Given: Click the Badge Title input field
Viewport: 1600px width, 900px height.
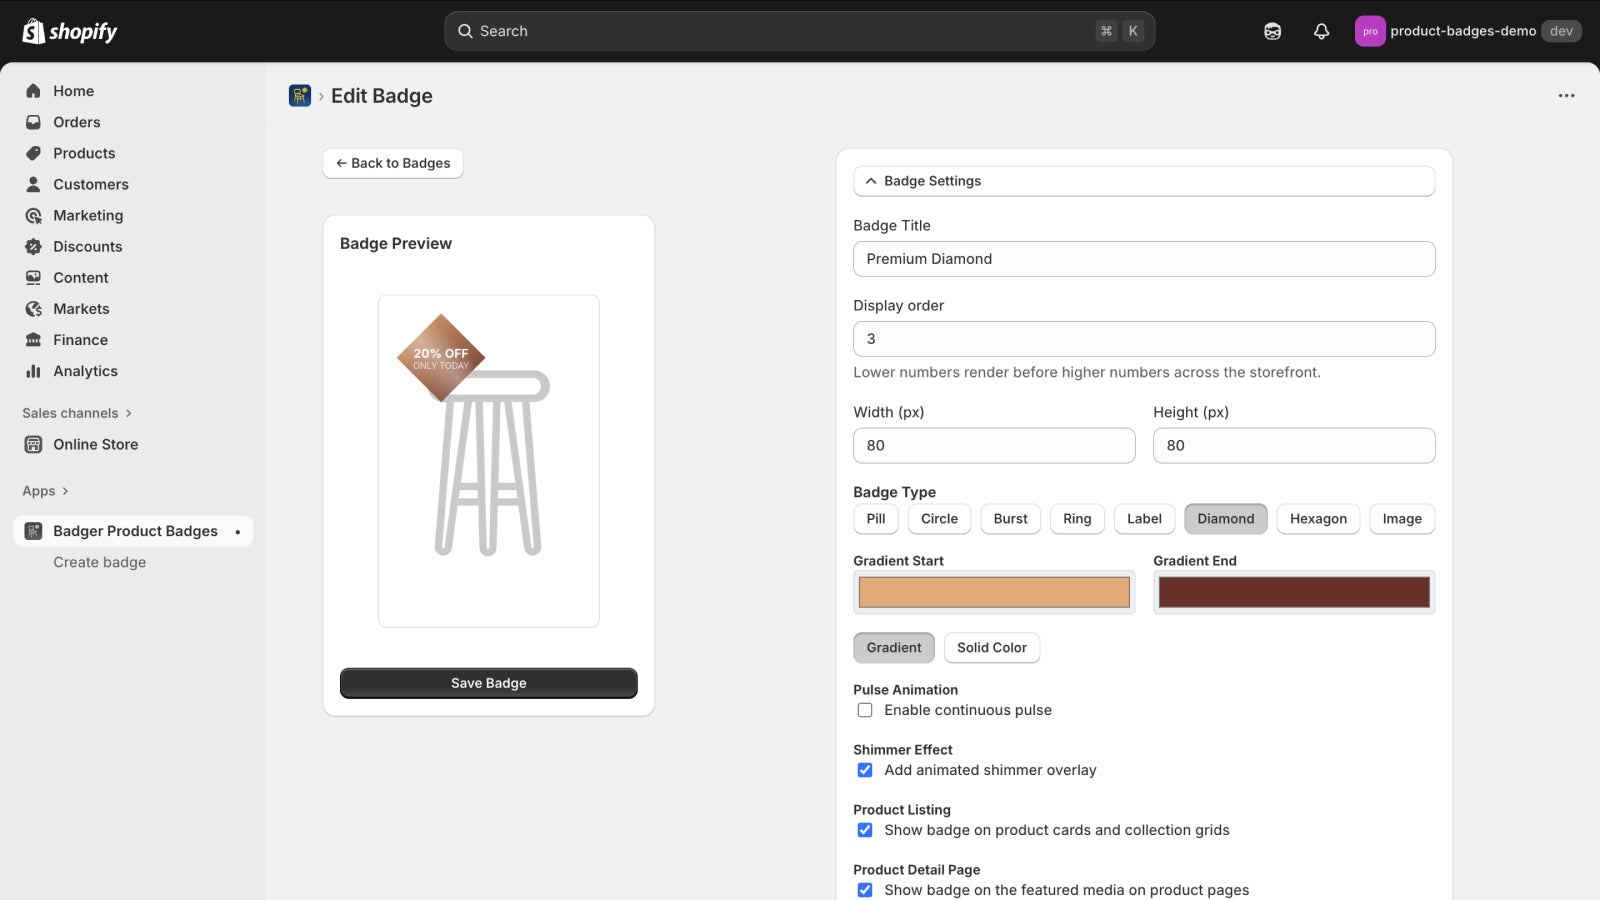Looking at the screenshot, I should pos(1143,259).
